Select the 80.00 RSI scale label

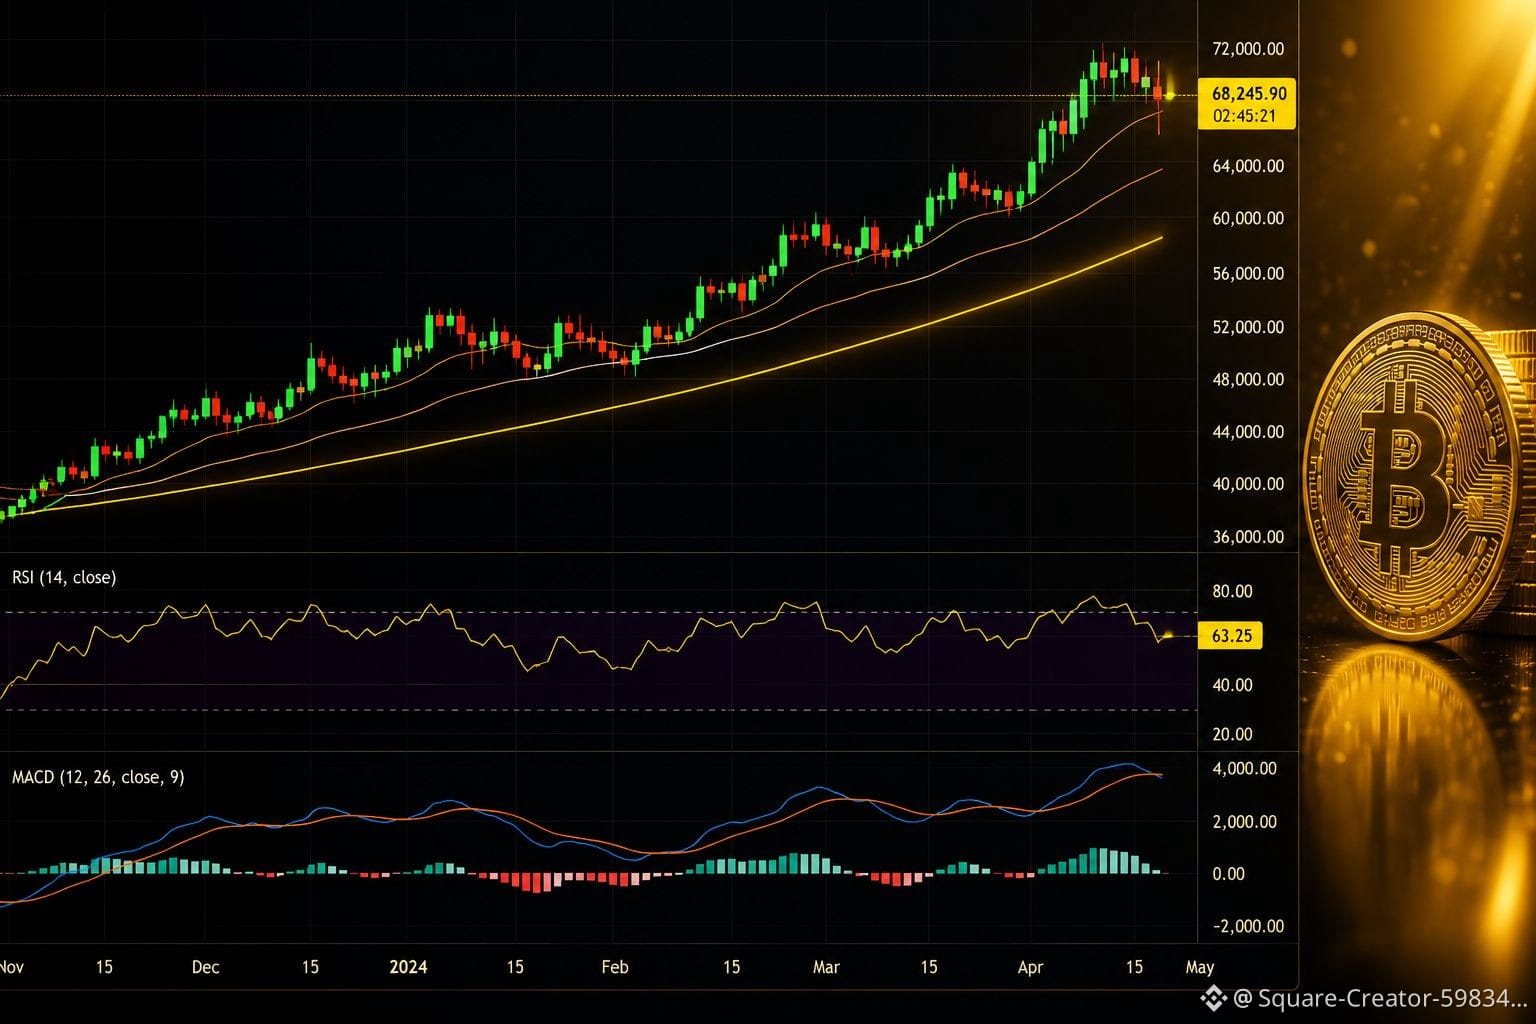pyautogui.click(x=1232, y=591)
